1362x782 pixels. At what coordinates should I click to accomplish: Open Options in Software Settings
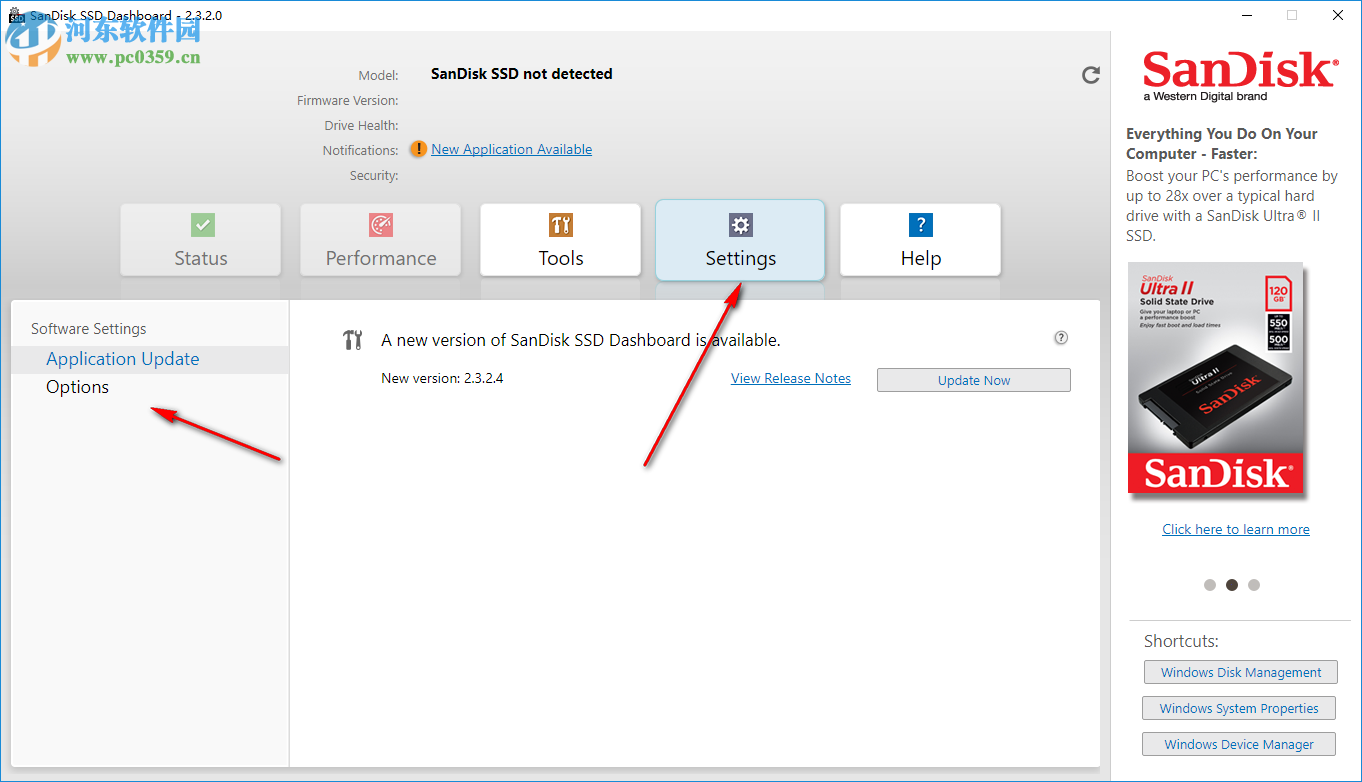150,388
